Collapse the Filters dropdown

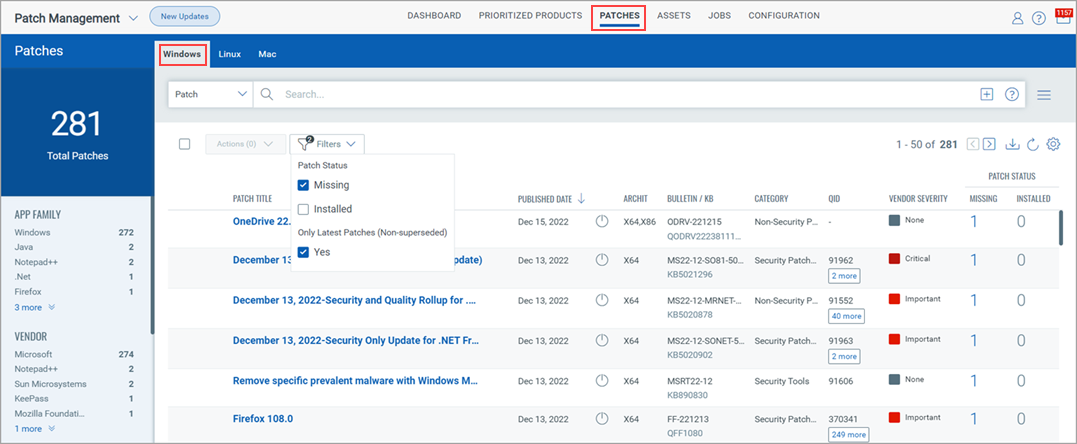coord(327,144)
